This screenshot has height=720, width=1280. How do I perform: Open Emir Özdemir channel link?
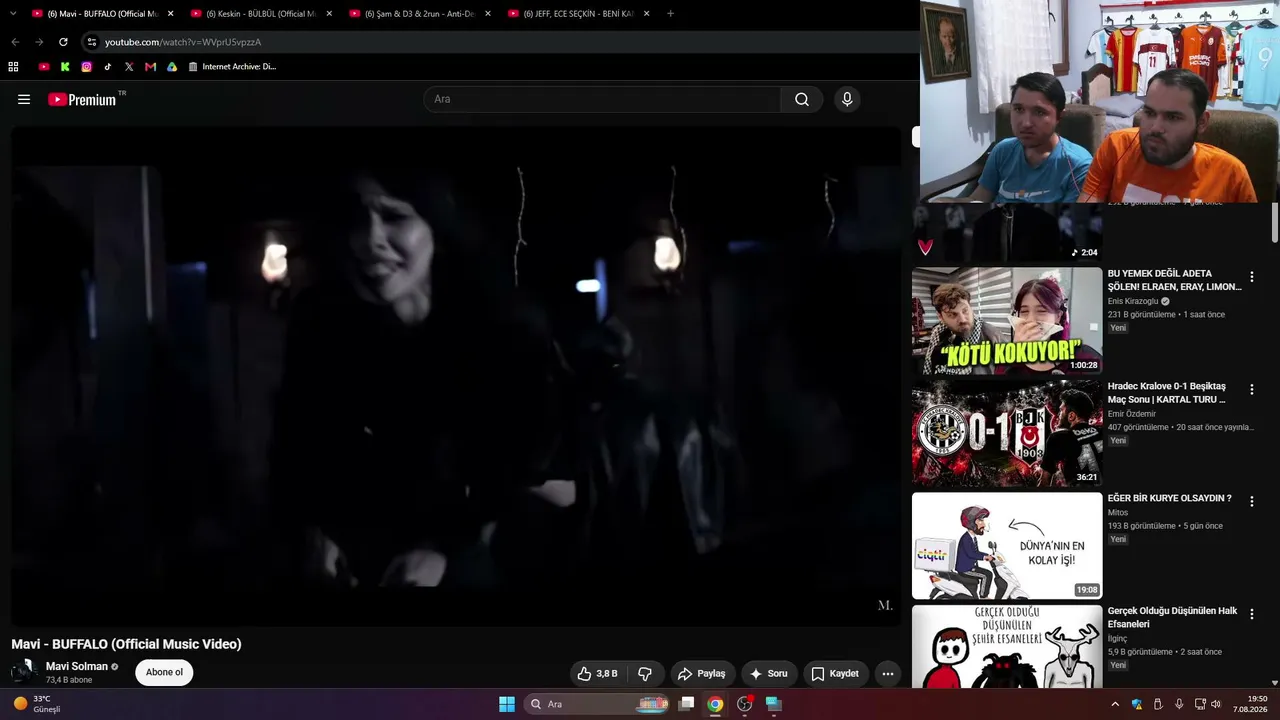point(1132,414)
